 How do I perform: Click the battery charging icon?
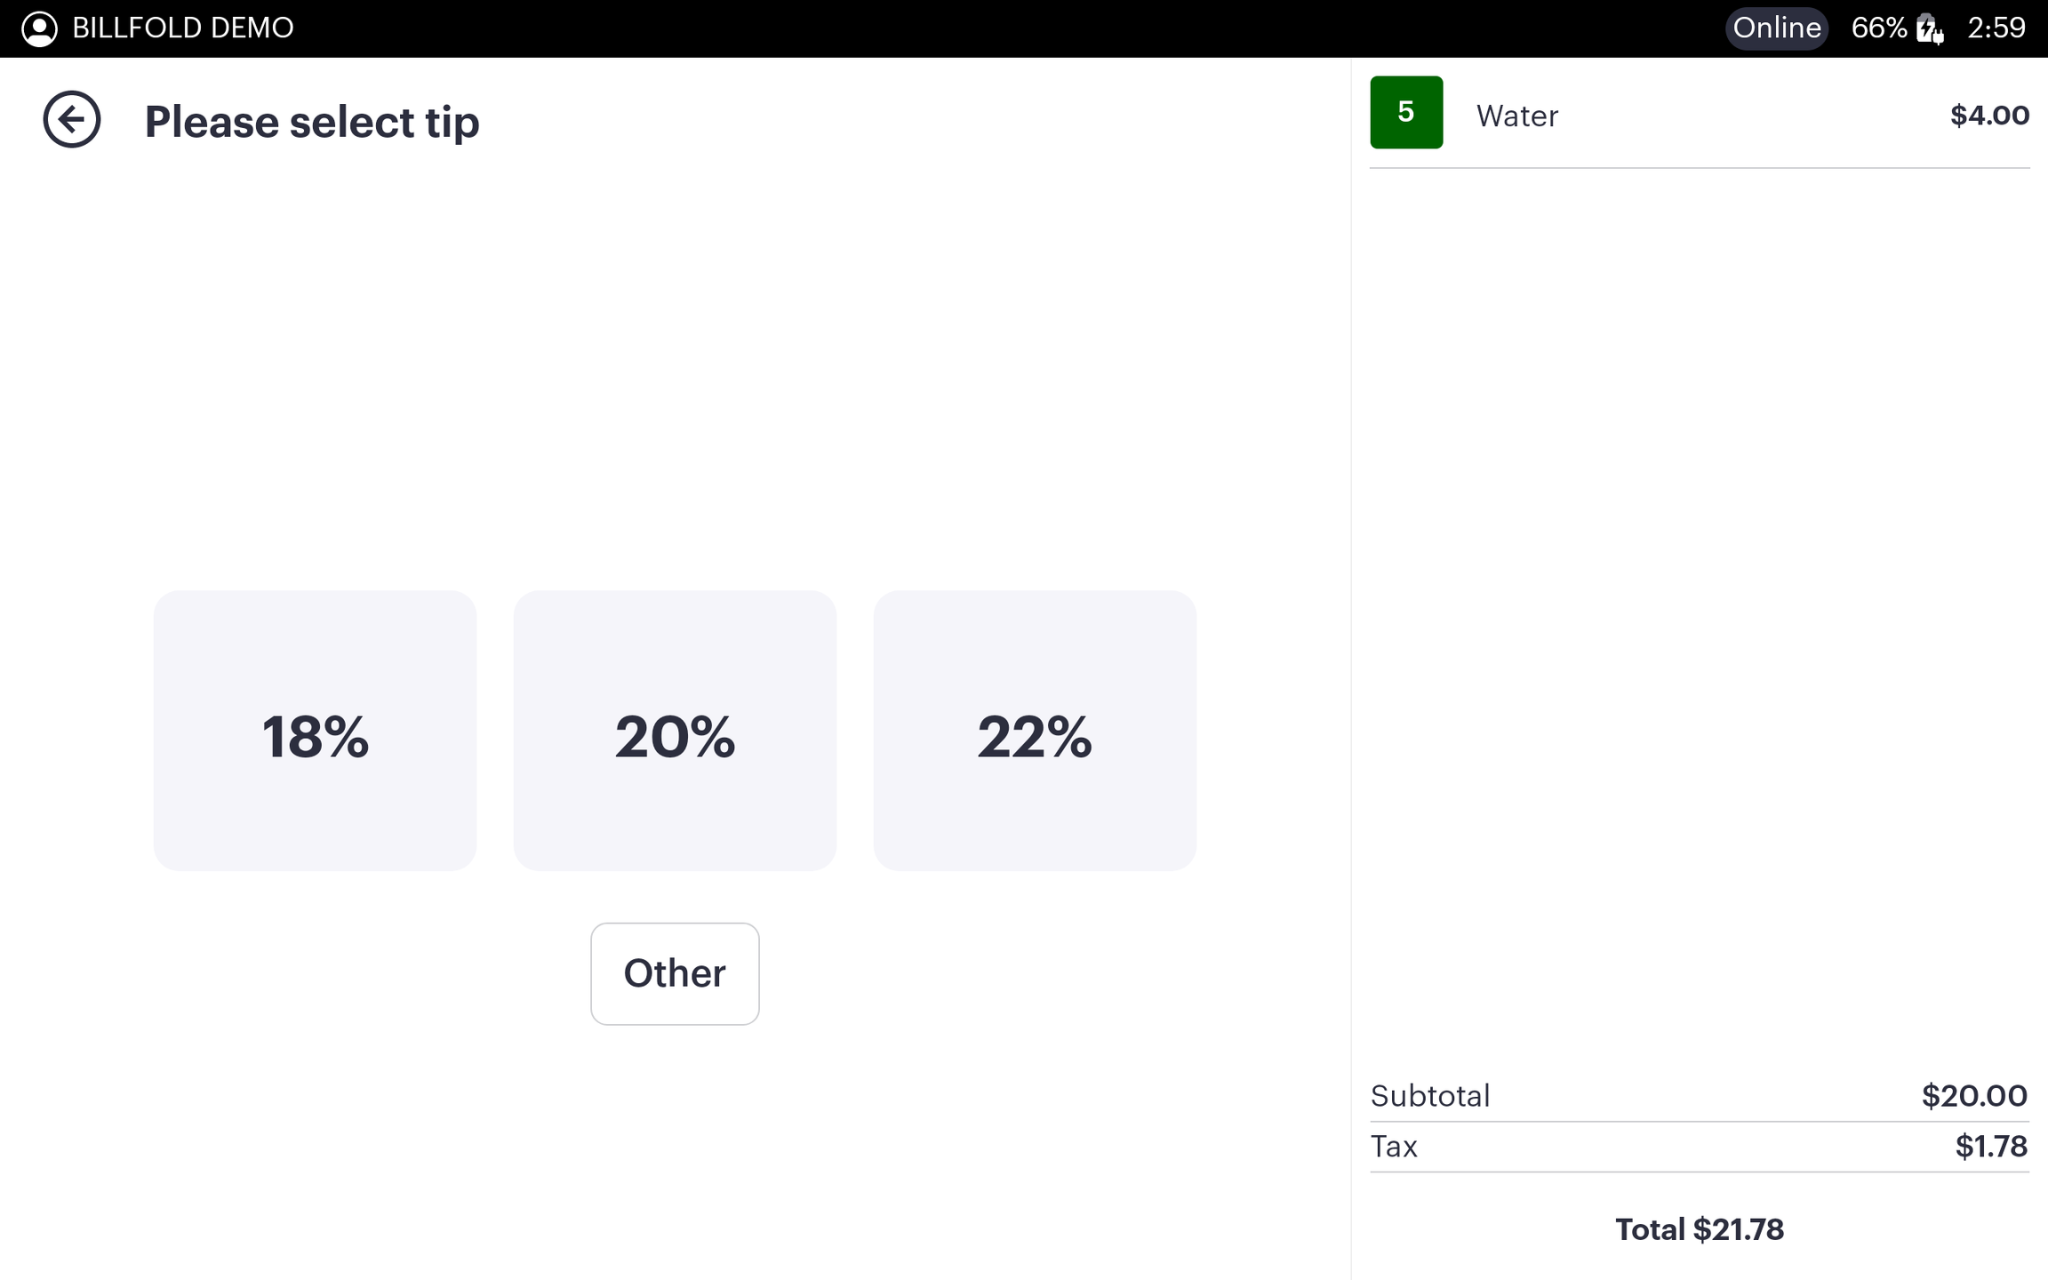pos(1929,28)
